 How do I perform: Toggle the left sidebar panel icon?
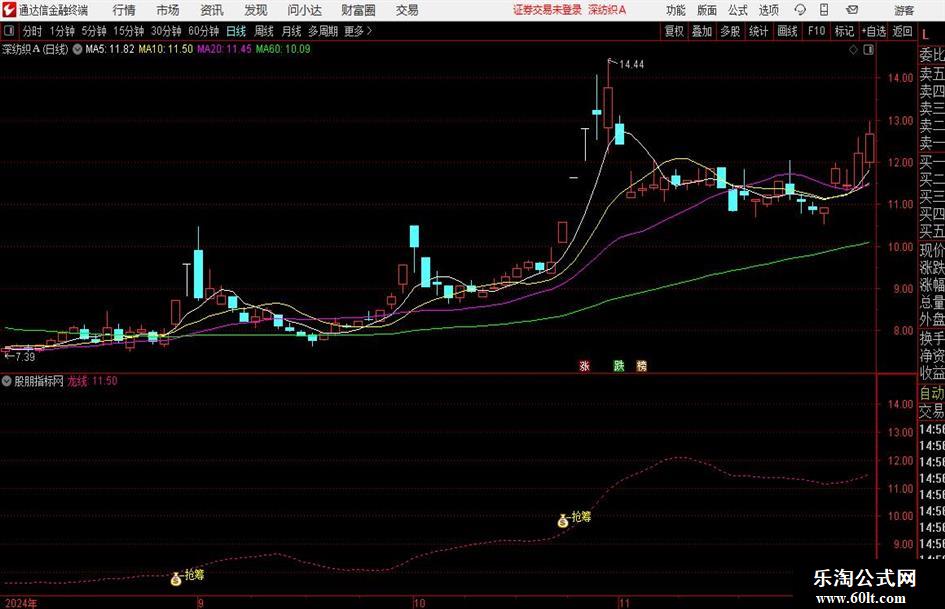click(x=9, y=31)
